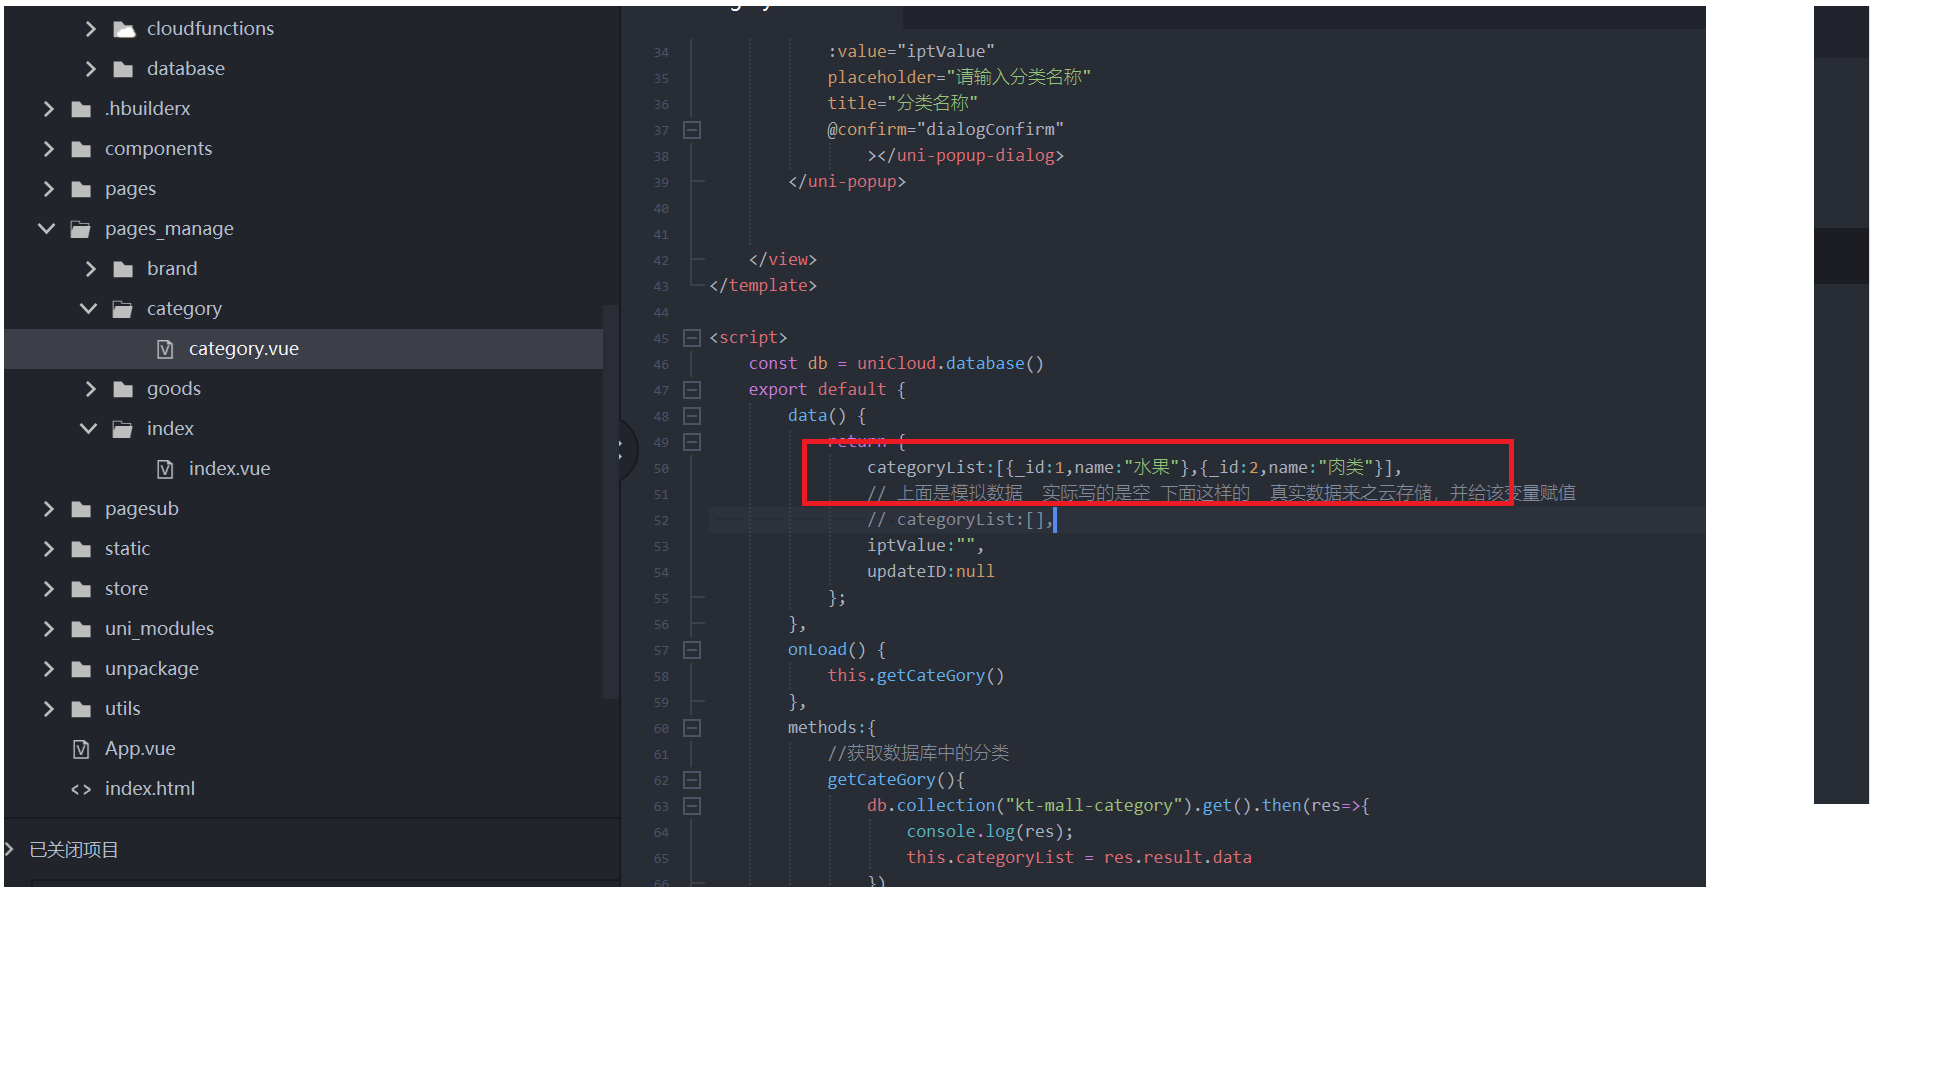Fold the export default block at line 47
The height and width of the screenshot is (1080, 1935).
coord(692,390)
